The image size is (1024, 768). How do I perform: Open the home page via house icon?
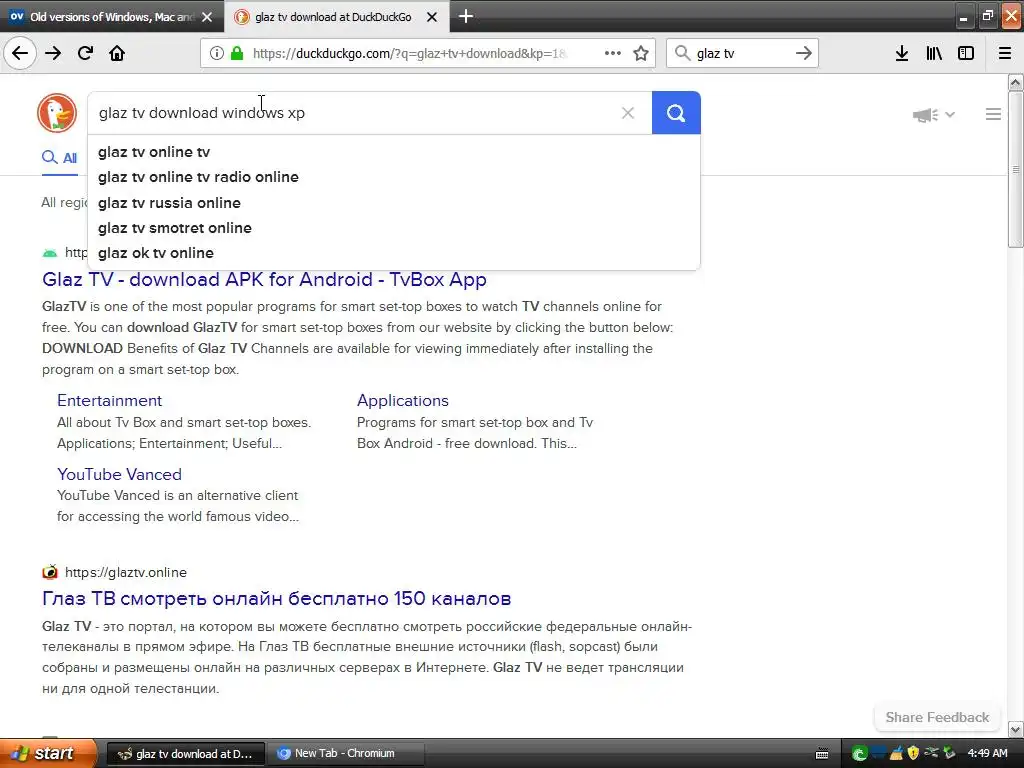117,53
